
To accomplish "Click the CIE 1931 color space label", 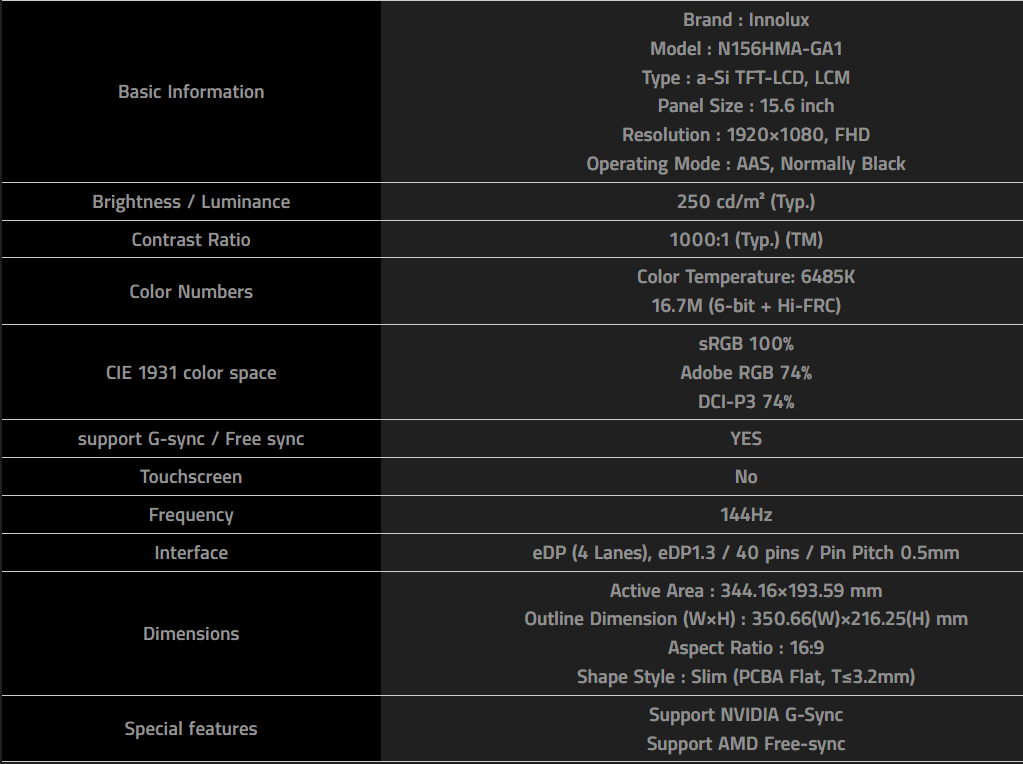I will (191, 373).
